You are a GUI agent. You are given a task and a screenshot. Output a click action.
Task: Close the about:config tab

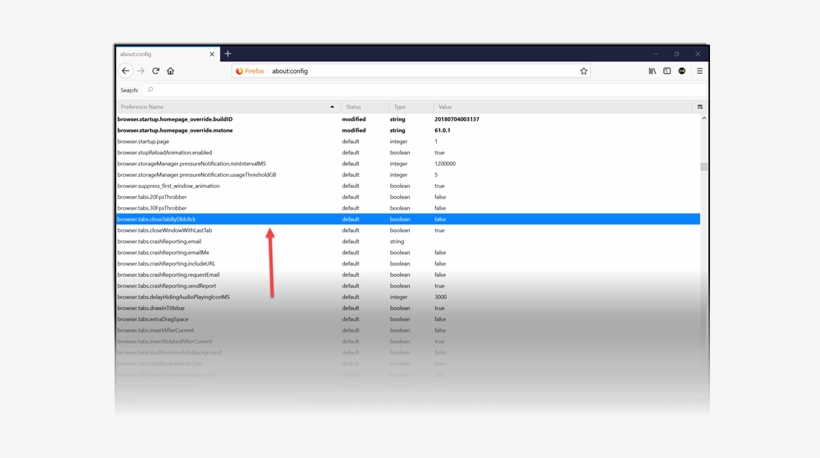(x=212, y=54)
